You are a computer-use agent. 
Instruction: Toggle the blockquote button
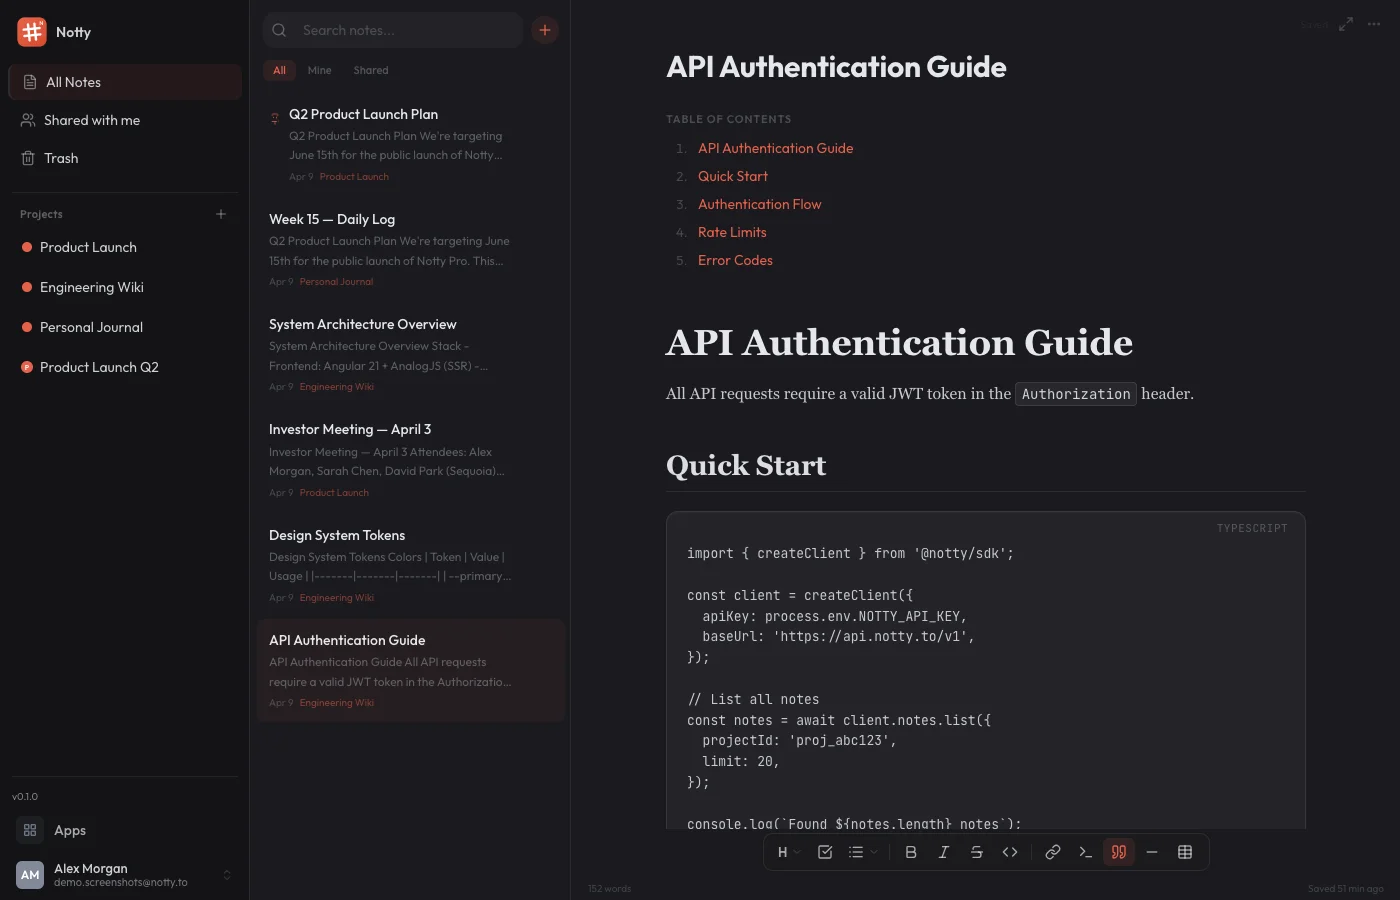point(1119,852)
